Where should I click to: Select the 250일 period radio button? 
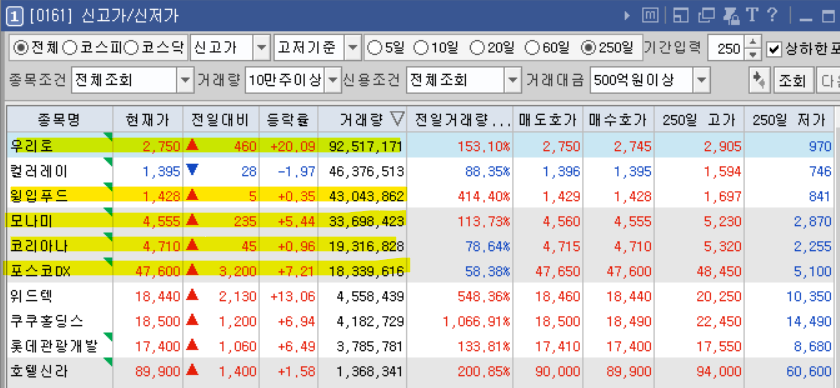(588, 49)
